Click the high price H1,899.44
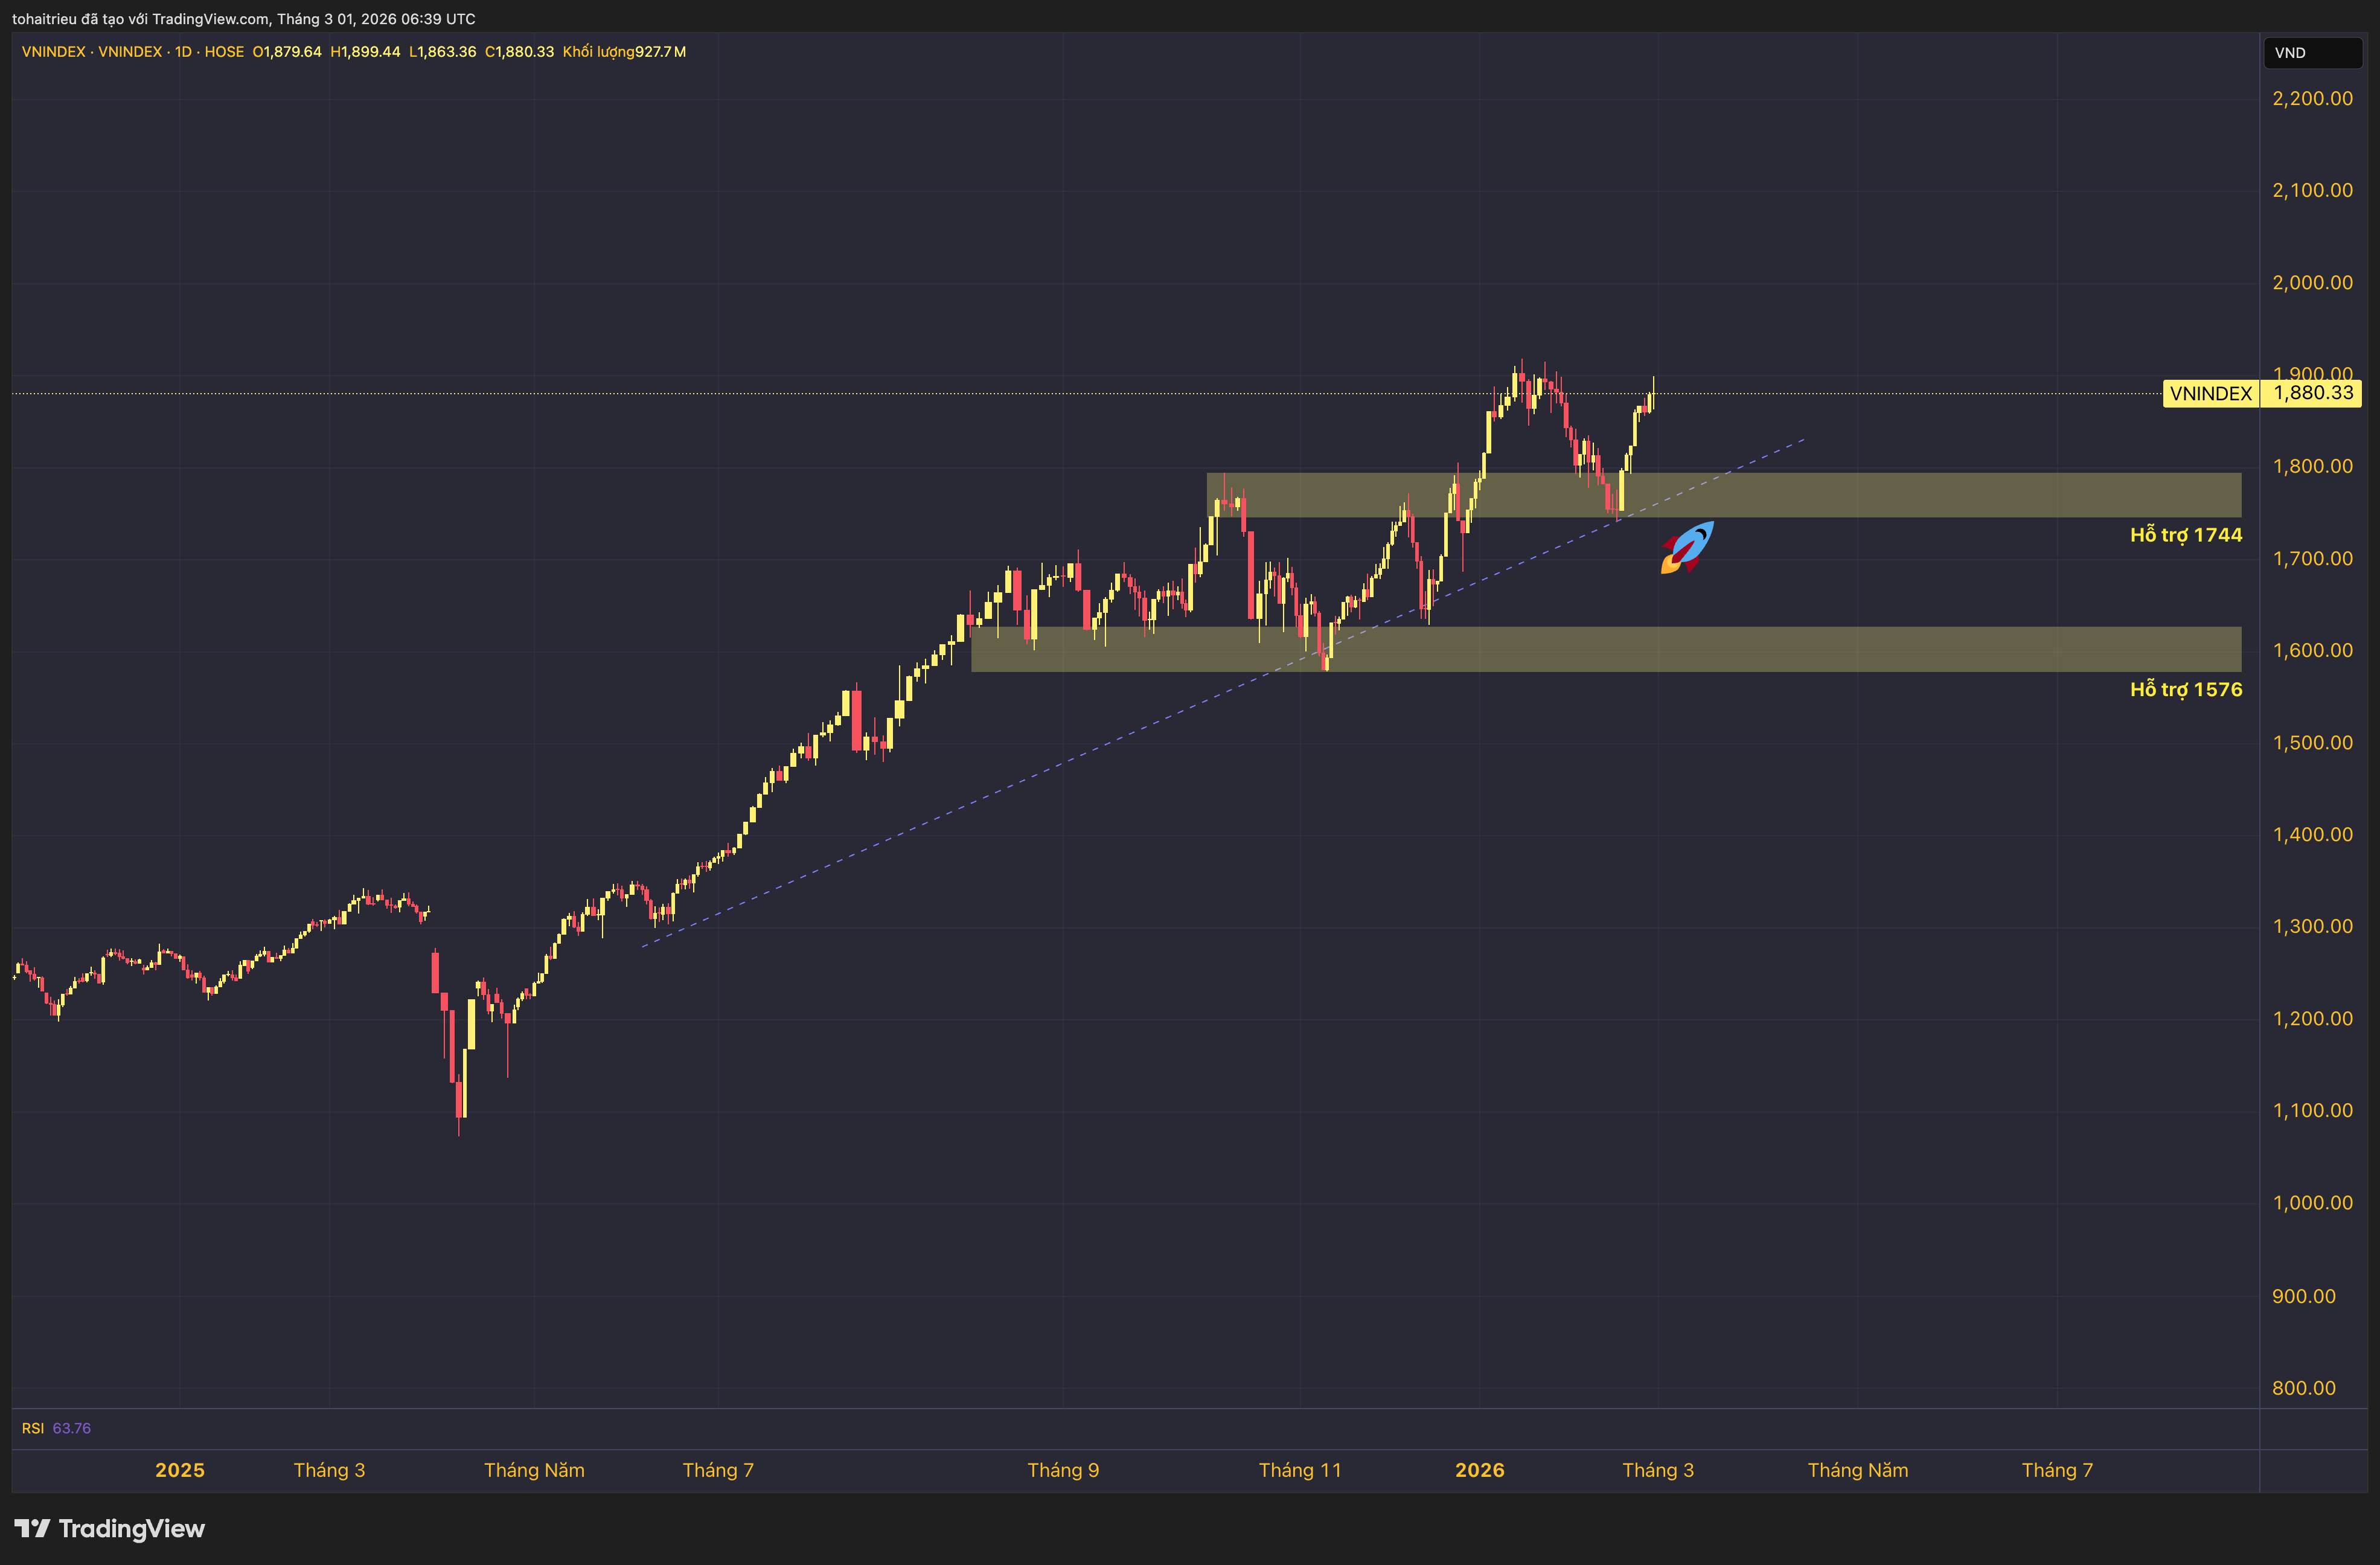This screenshot has width=2380, height=1565. pyautogui.click(x=365, y=52)
